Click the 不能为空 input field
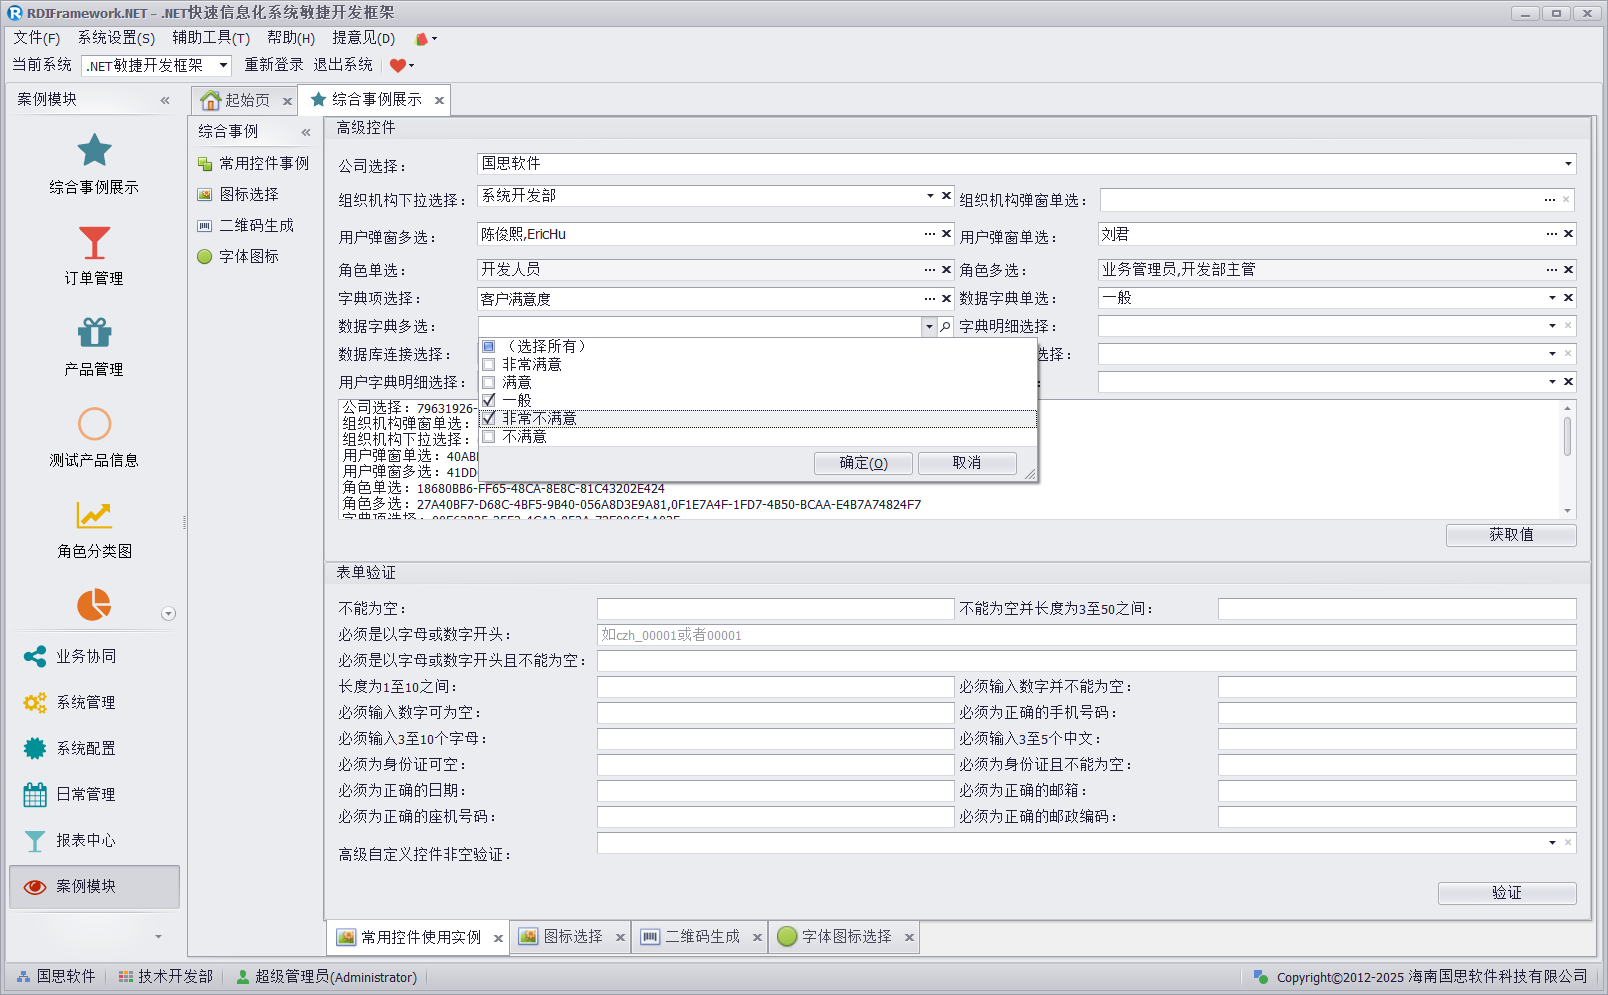The height and width of the screenshot is (995, 1608). [775, 609]
